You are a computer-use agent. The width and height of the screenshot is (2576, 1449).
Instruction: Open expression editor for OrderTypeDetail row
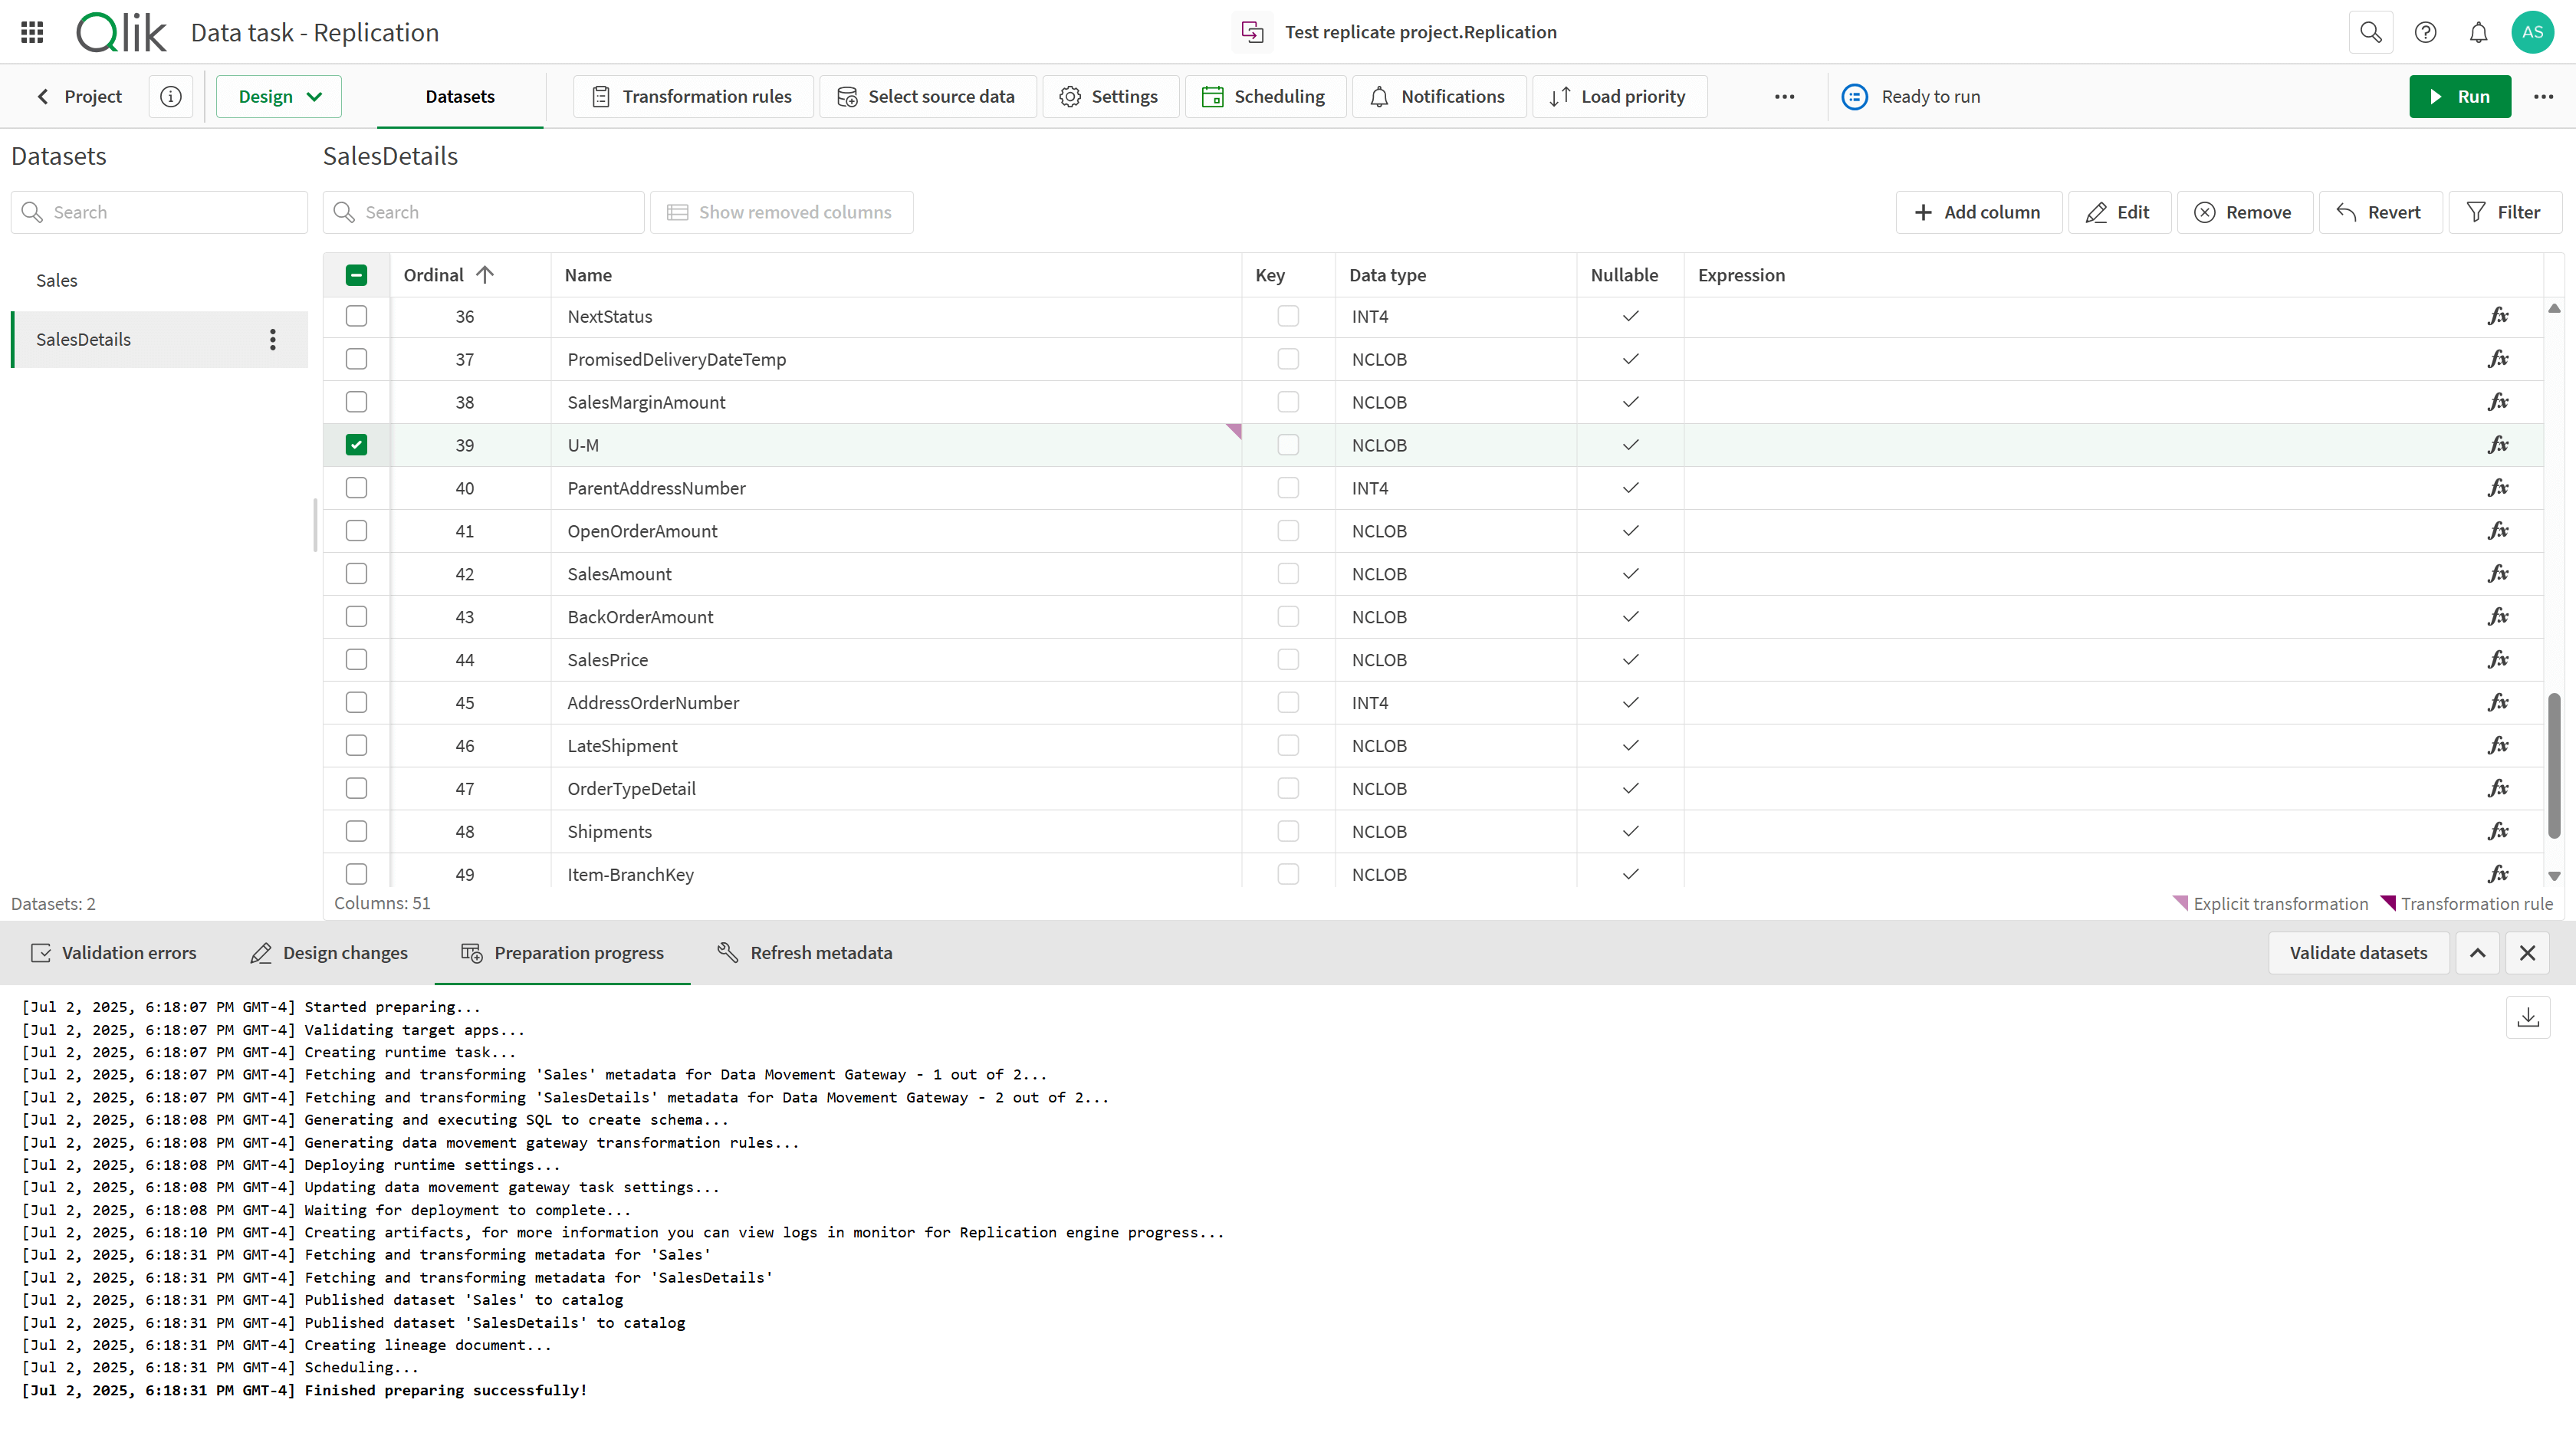tap(2498, 788)
